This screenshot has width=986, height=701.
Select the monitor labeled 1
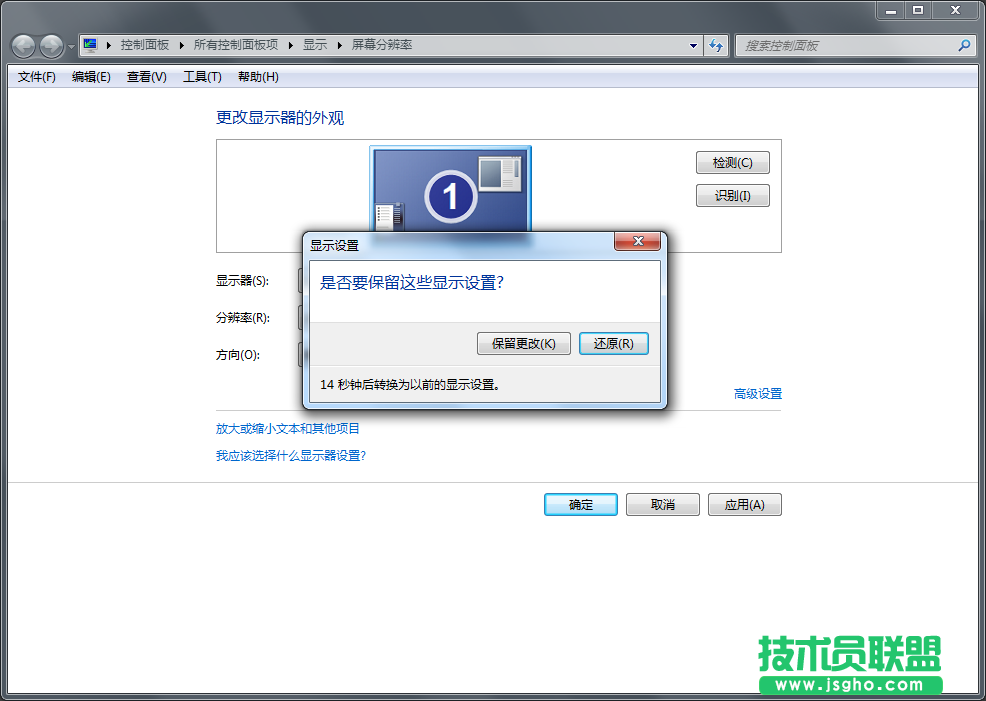(x=451, y=195)
